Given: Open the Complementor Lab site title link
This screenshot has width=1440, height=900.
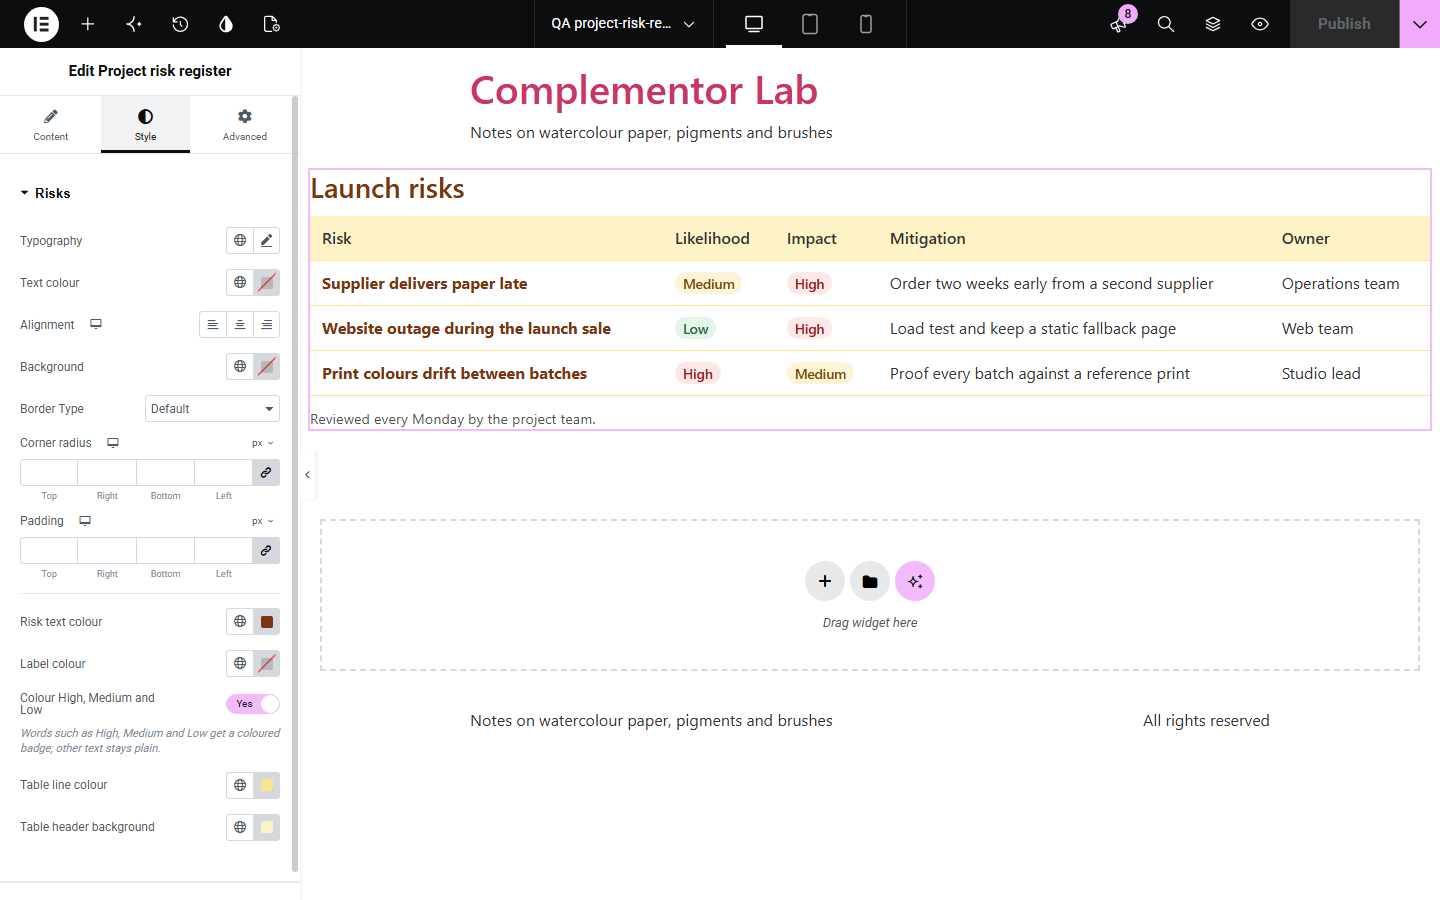Looking at the screenshot, I should (x=644, y=90).
